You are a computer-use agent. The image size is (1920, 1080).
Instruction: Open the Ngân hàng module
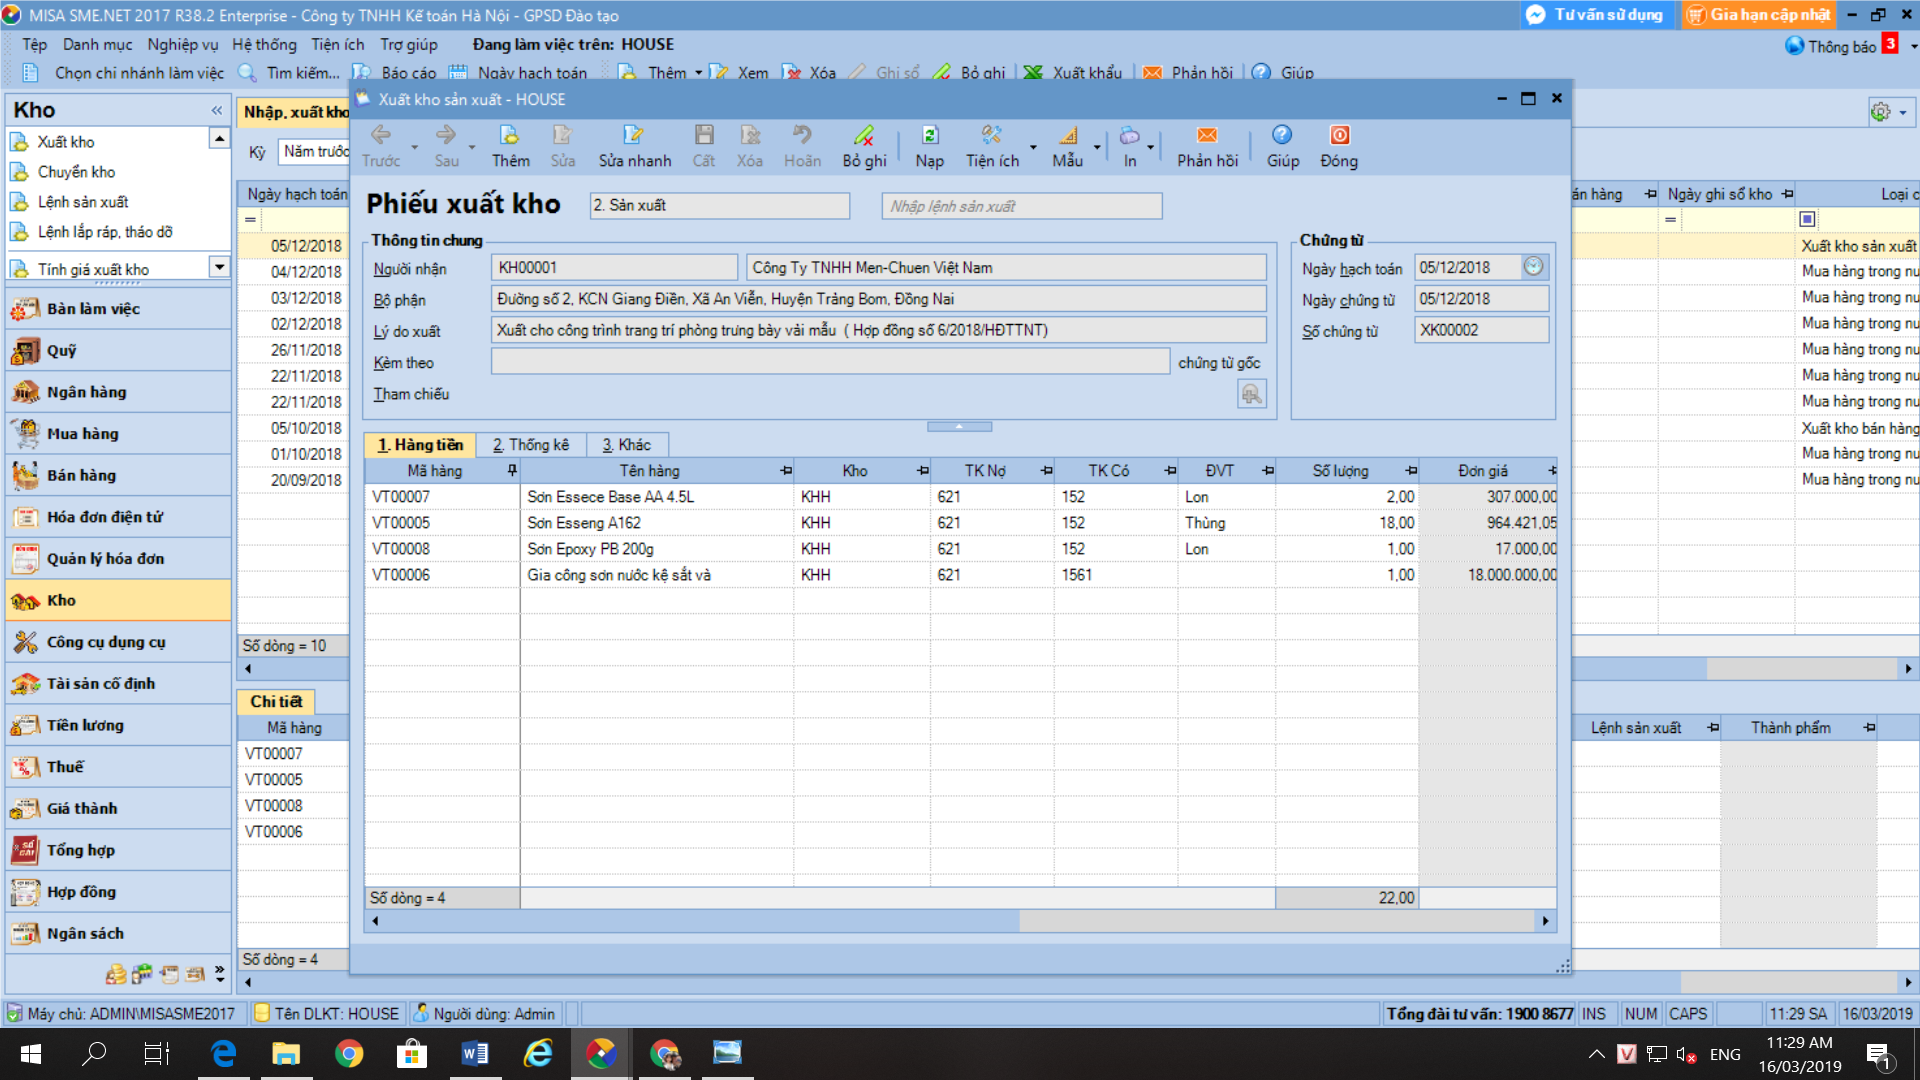(86, 392)
